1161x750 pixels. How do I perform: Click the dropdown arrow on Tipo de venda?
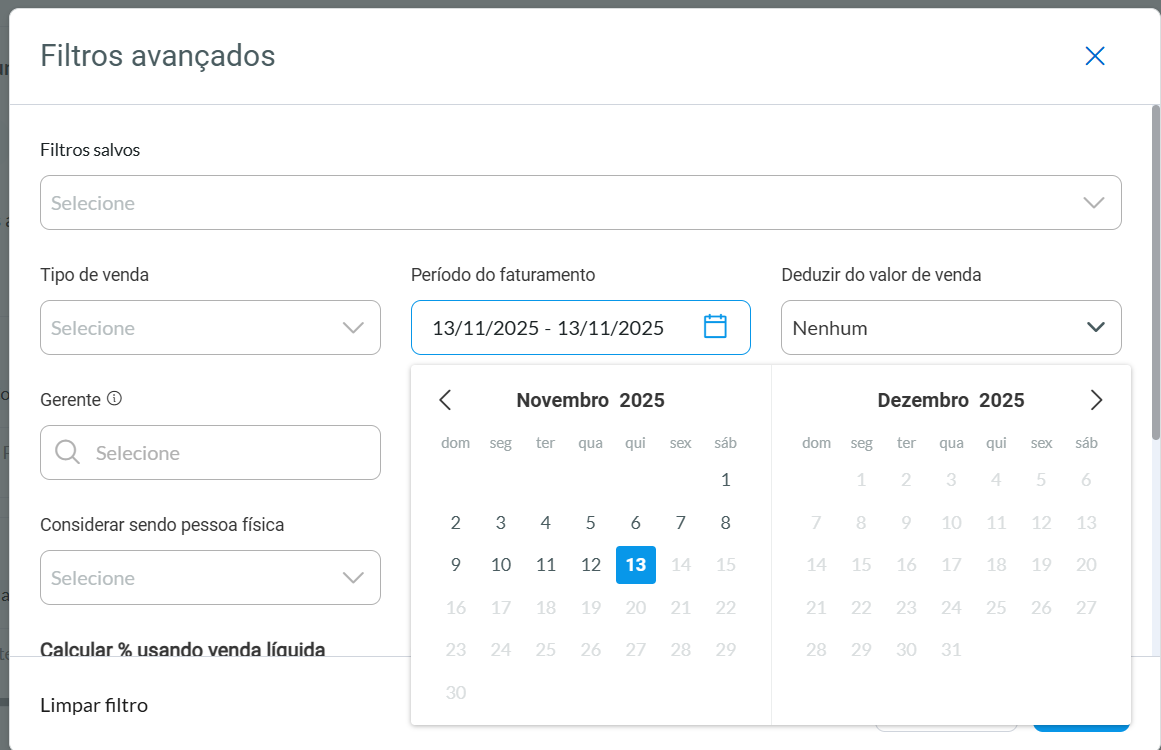pyautogui.click(x=352, y=327)
